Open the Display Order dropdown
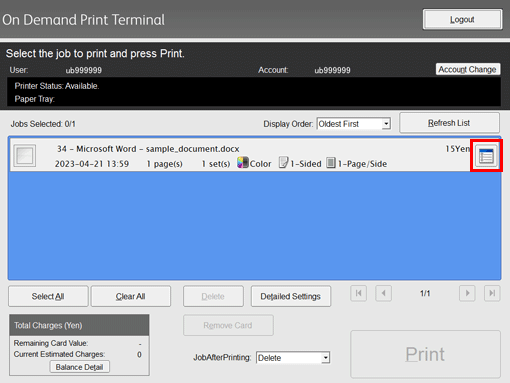Image resolution: width=510 pixels, height=383 pixels. [354, 124]
